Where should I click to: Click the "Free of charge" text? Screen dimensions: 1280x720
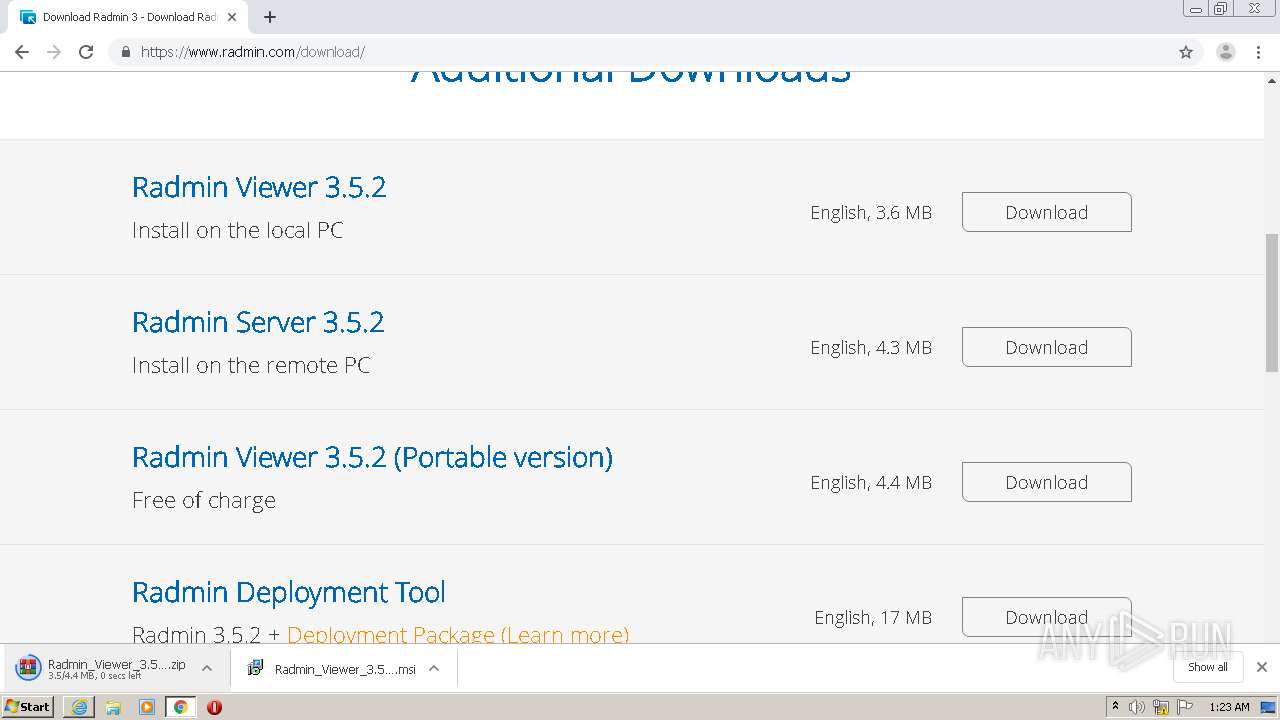coord(204,500)
